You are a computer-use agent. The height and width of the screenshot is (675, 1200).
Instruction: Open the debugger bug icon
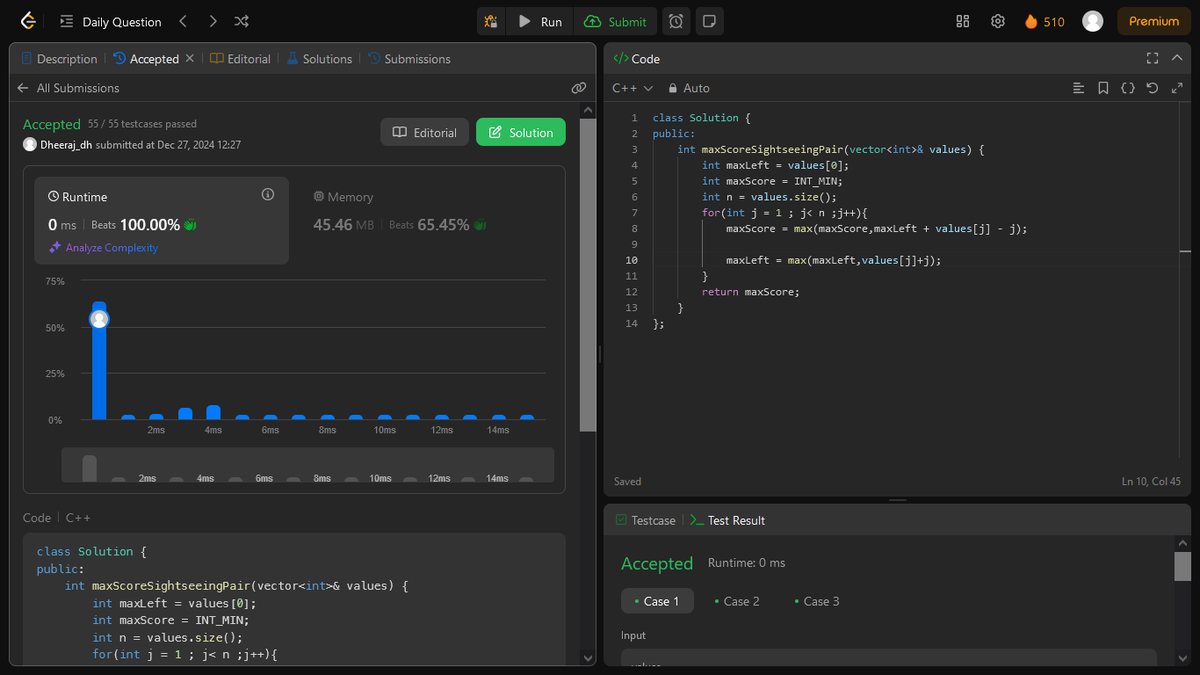(490, 21)
